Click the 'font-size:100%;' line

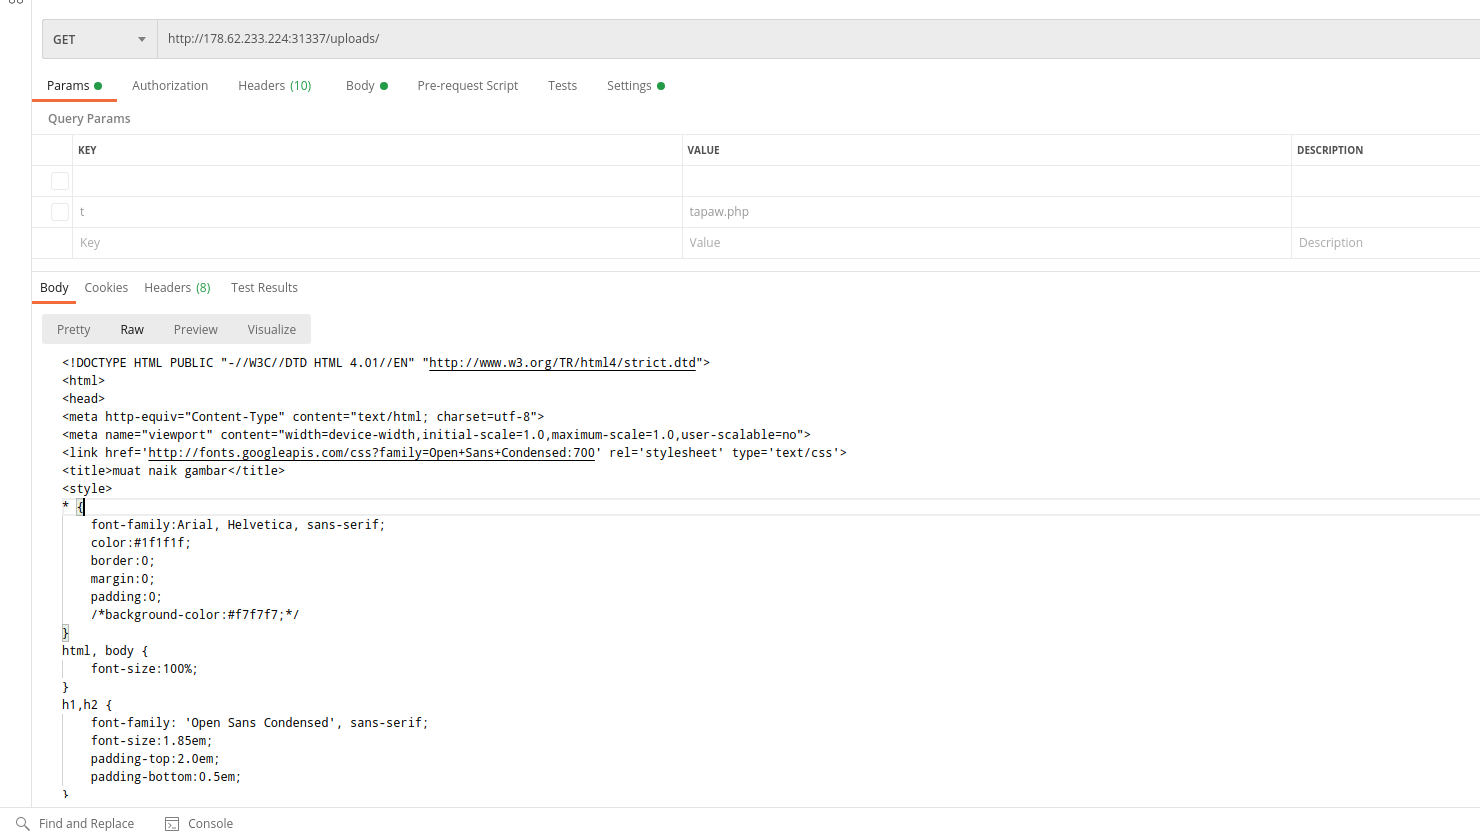pyautogui.click(x=144, y=669)
